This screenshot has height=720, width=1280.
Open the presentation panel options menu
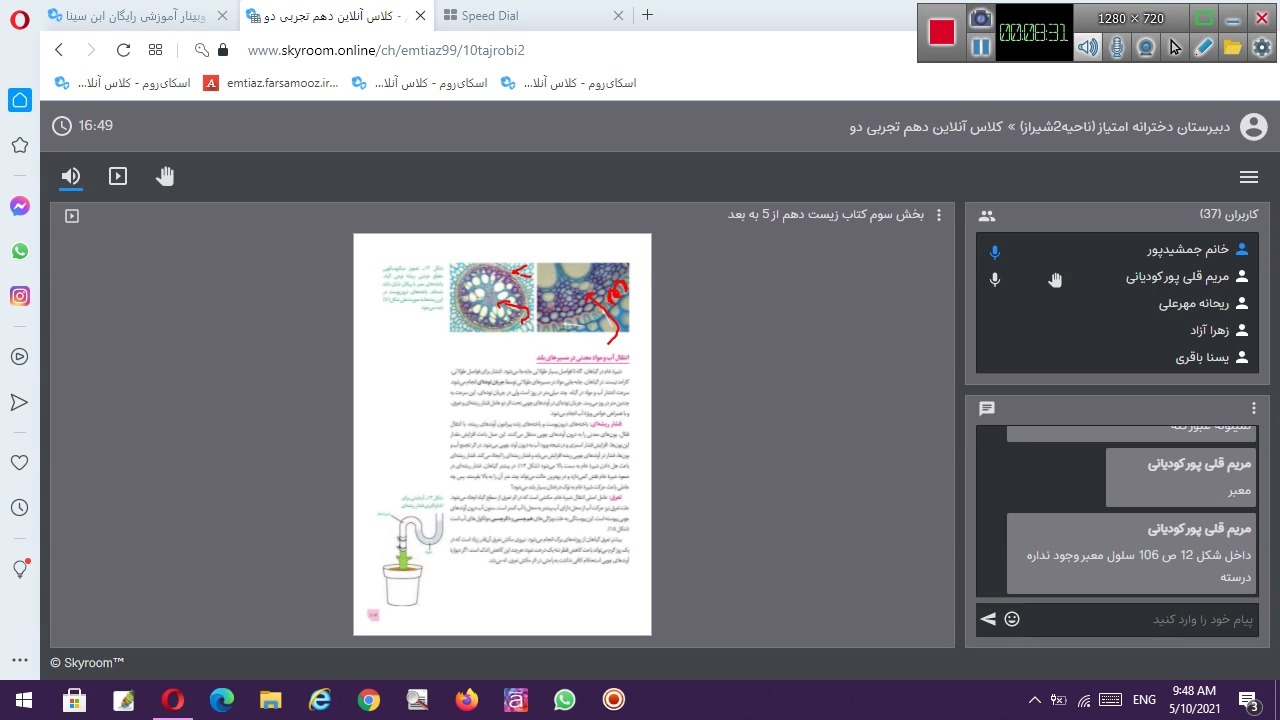tap(938, 215)
